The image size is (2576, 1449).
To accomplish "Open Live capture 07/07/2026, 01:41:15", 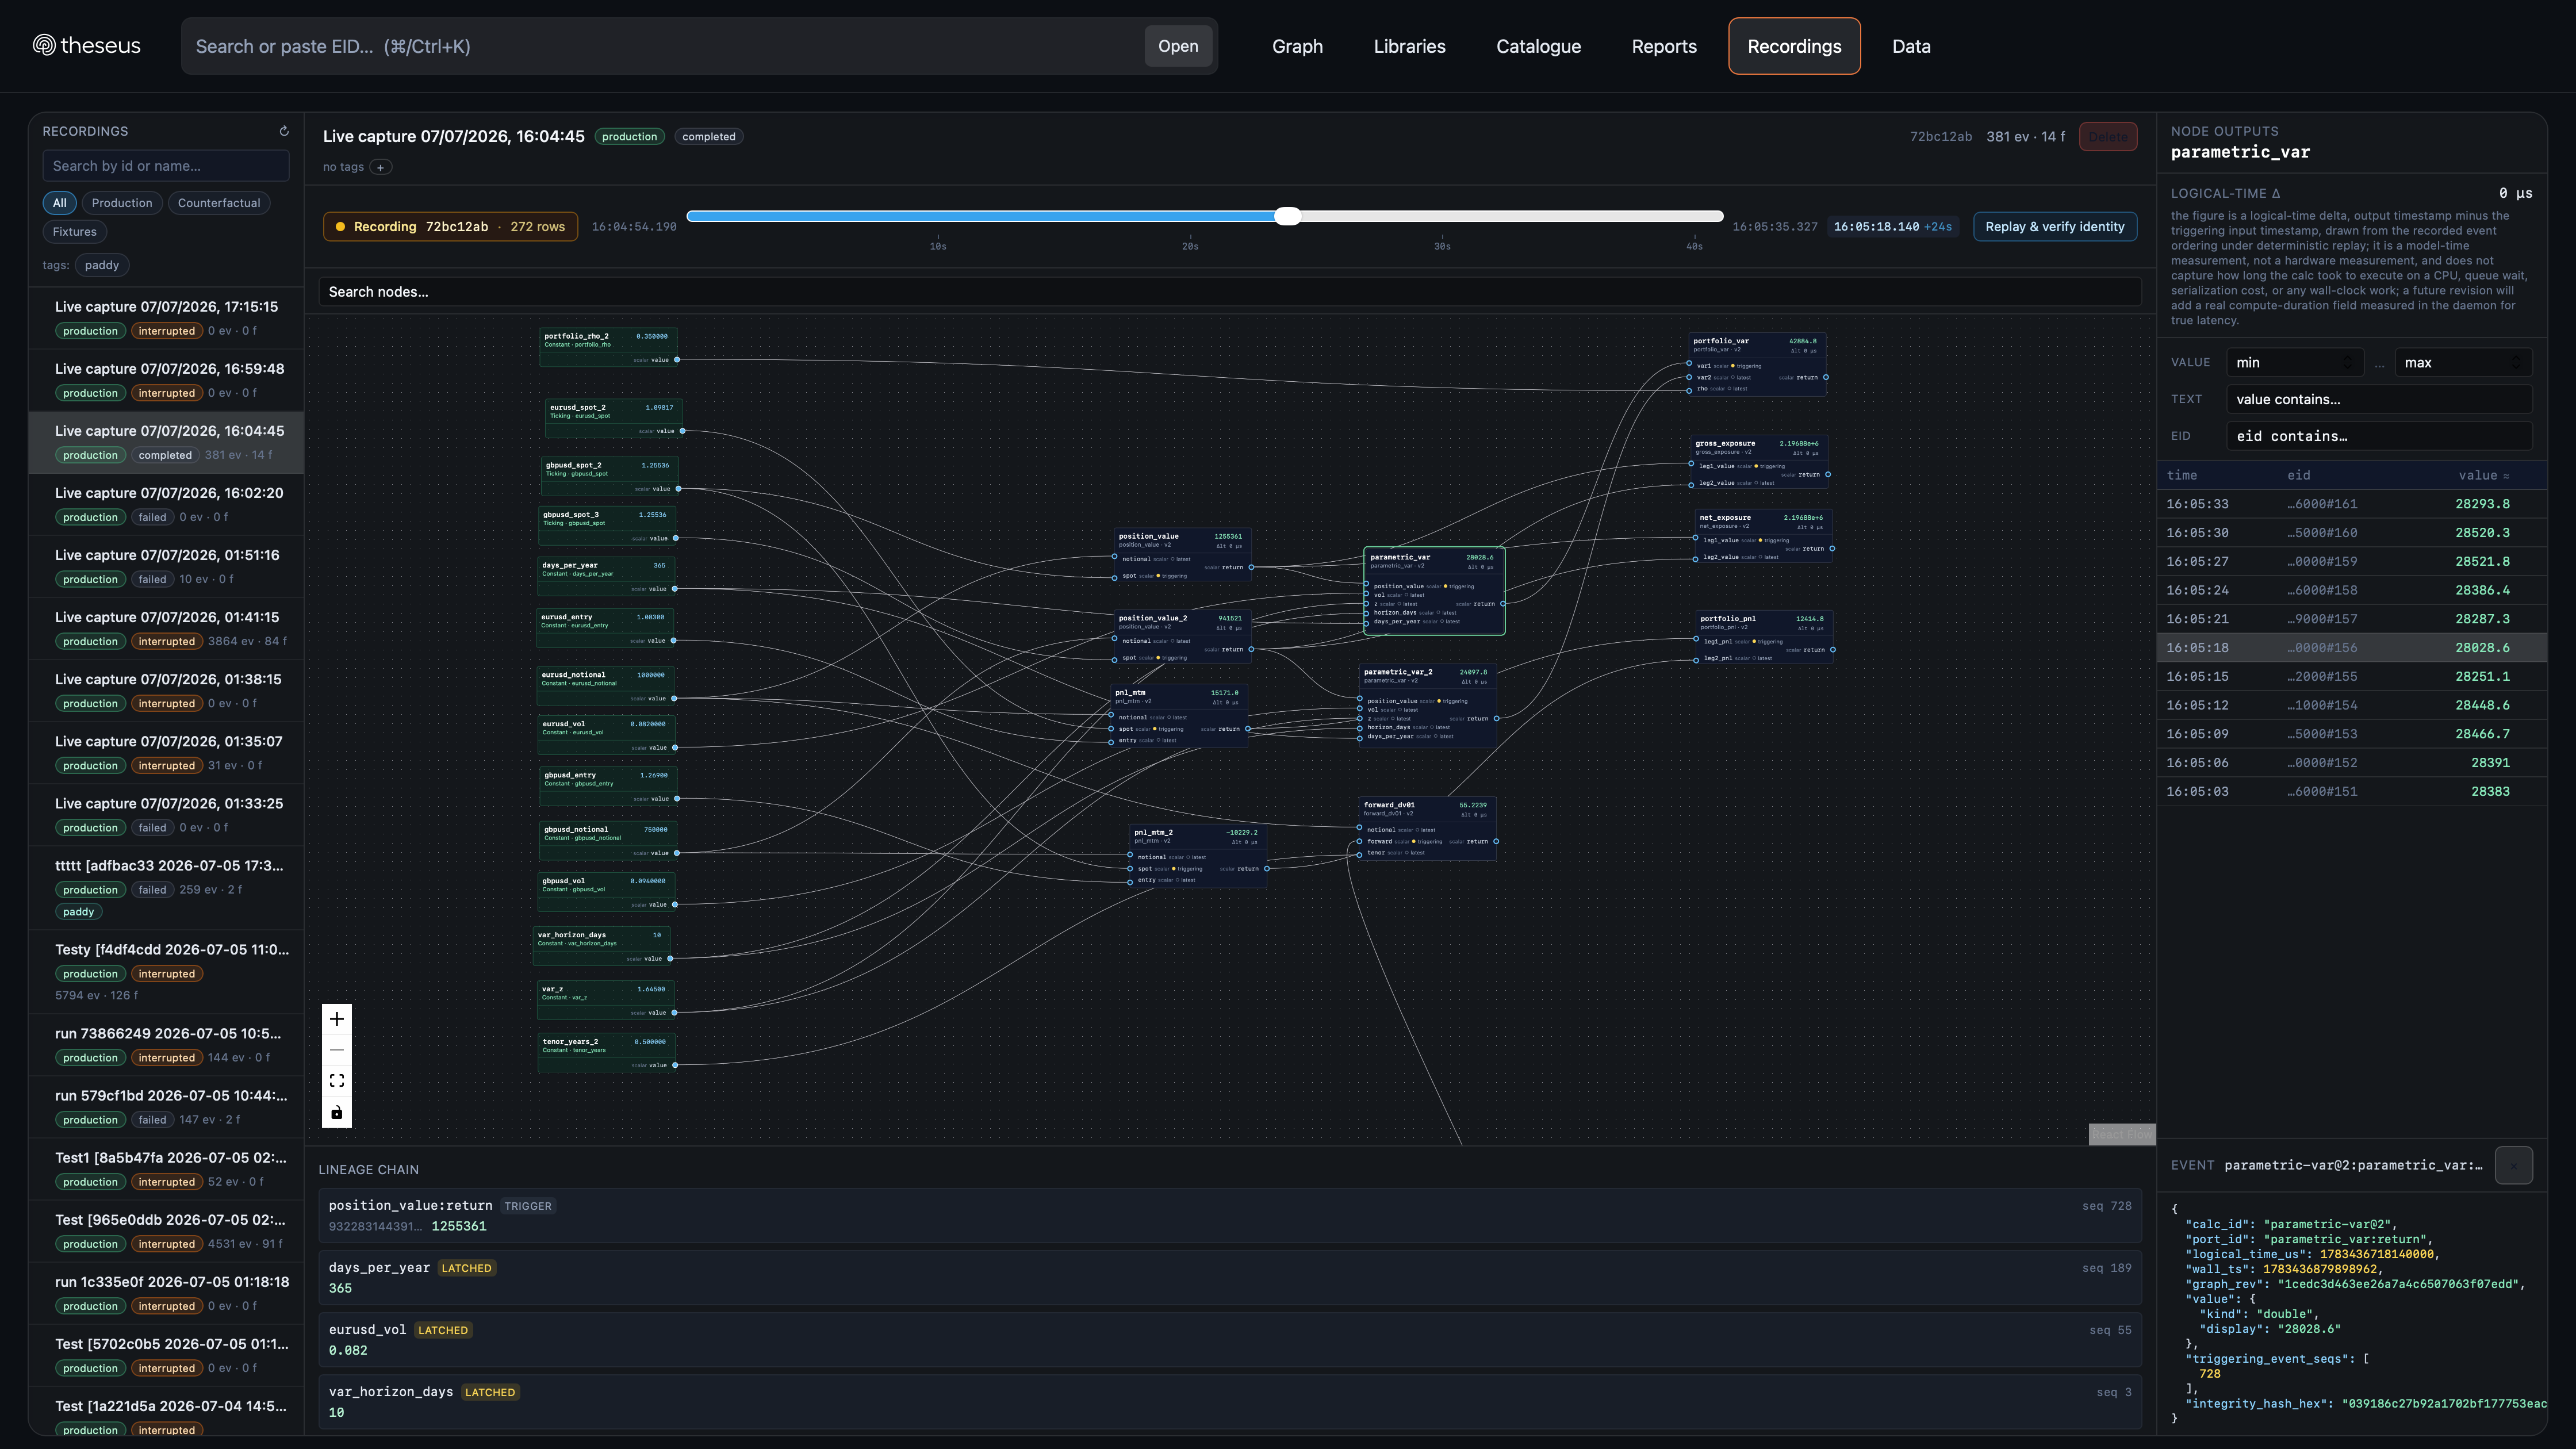I will 166,628.
